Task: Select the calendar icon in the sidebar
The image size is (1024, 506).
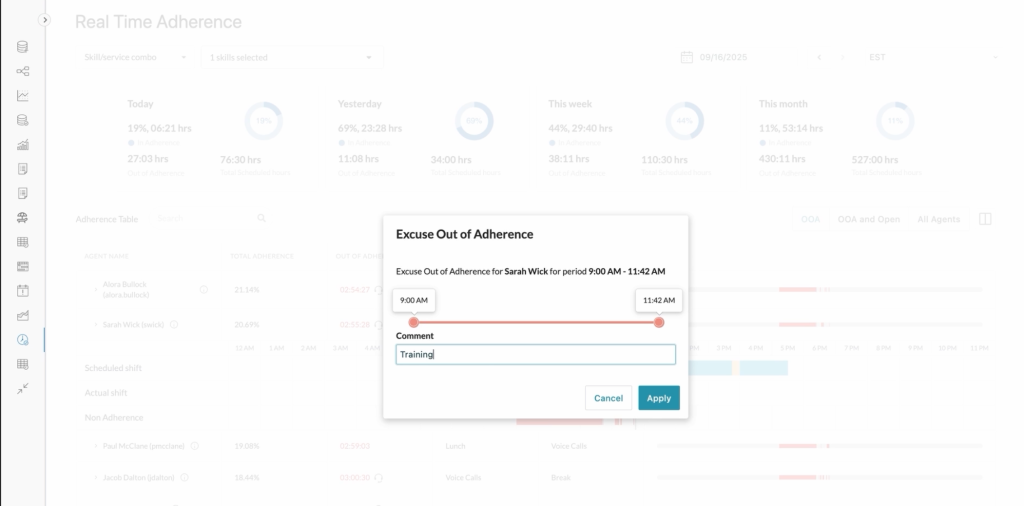Action: click(x=22, y=291)
